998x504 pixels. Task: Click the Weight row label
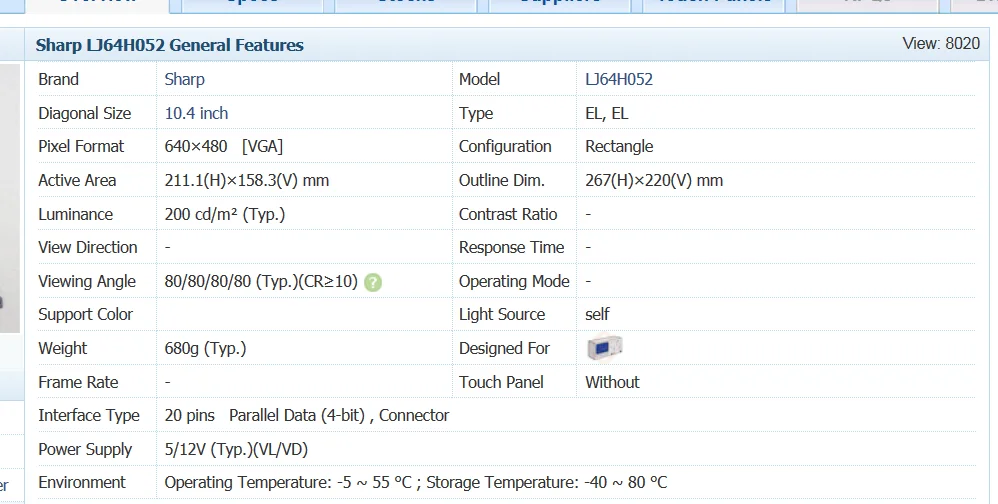tap(62, 349)
